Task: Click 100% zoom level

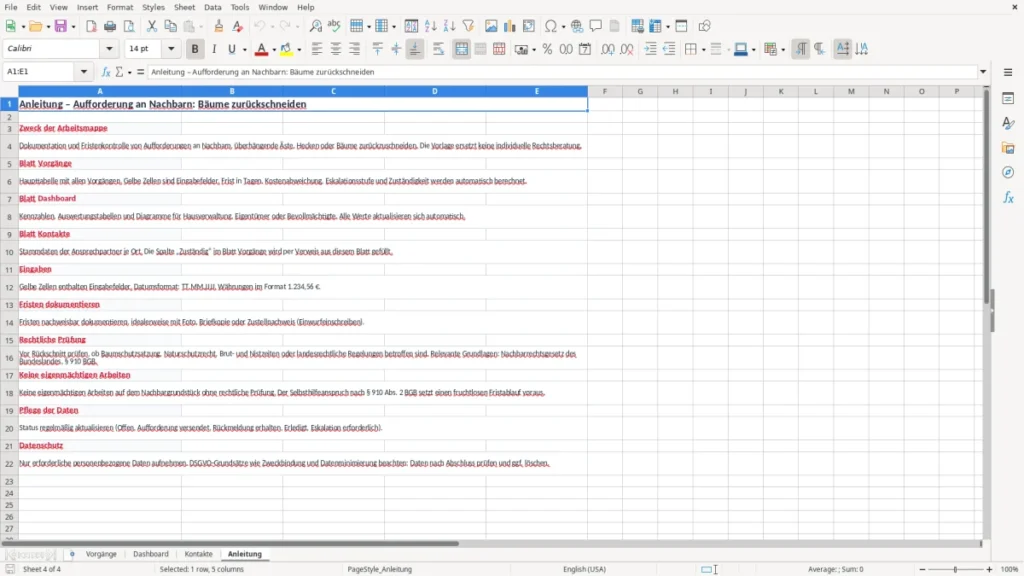Action: pyautogui.click(x=1010, y=569)
